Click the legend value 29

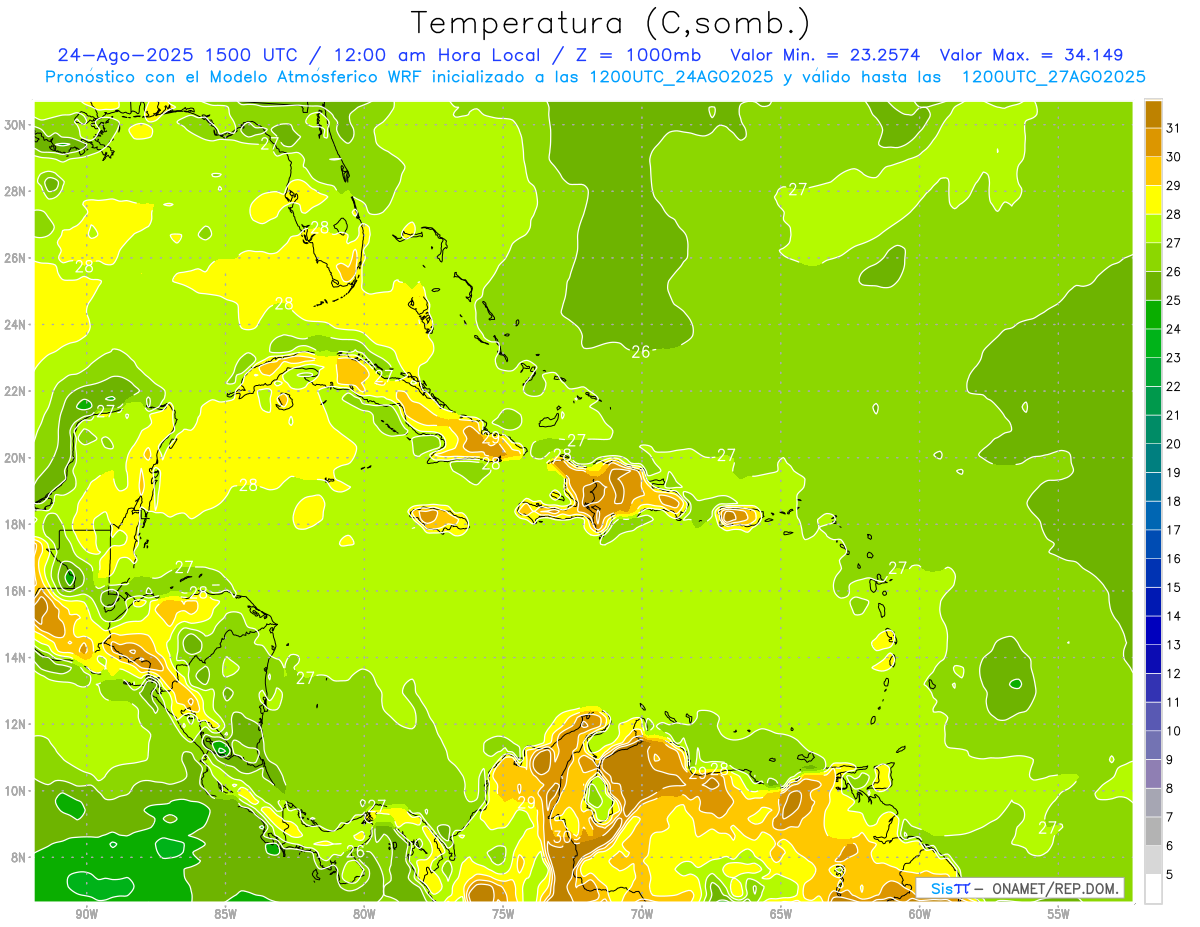tap(1174, 185)
